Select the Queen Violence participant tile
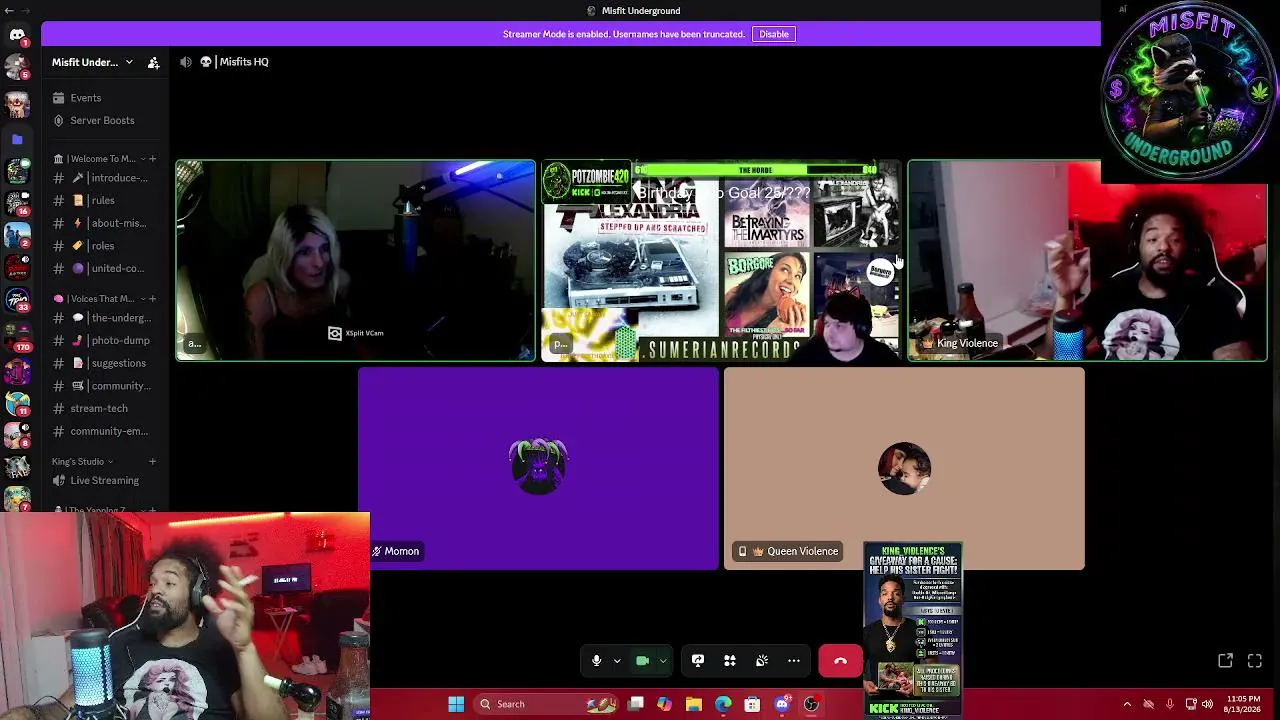 [x=904, y=469]
